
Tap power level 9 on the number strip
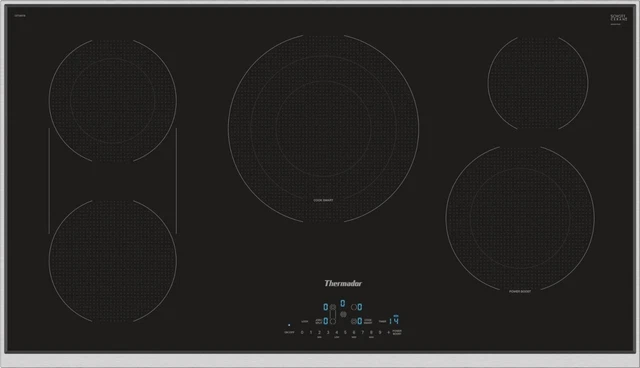point(380,332)
